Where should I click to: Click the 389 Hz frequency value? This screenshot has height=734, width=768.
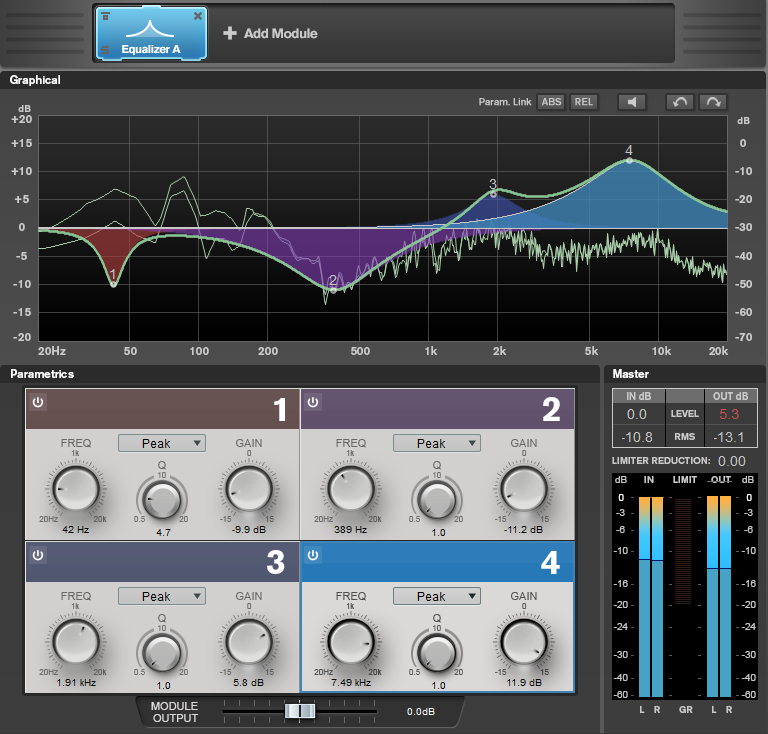[x=351, y=529]
